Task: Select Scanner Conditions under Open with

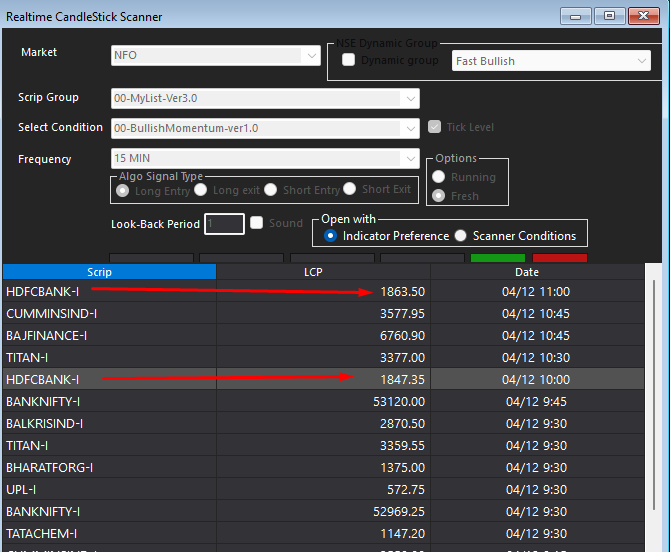Action: [460, 235]
